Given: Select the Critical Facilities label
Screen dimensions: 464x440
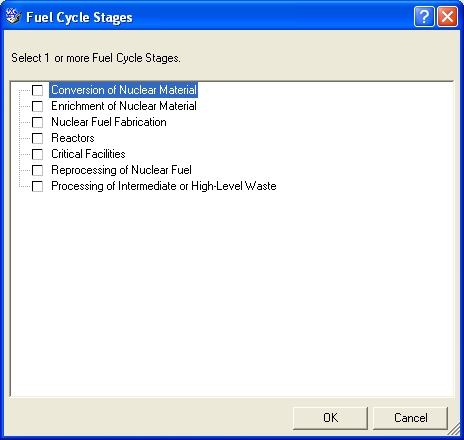Looking at the screenshot, I should click(x=88, y=154).
